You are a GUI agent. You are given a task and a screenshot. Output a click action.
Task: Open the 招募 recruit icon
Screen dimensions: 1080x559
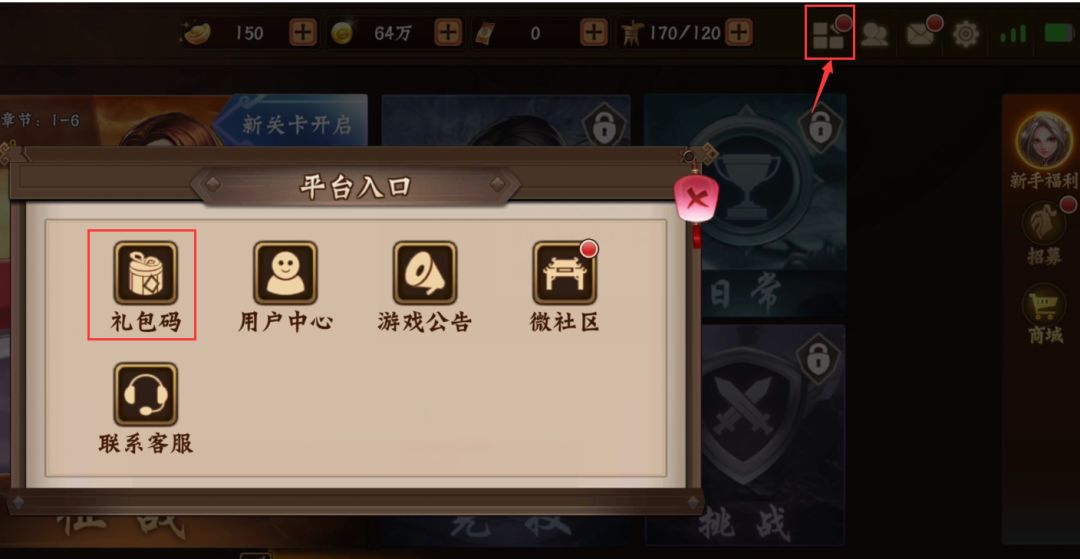[x=1044, y=224]
